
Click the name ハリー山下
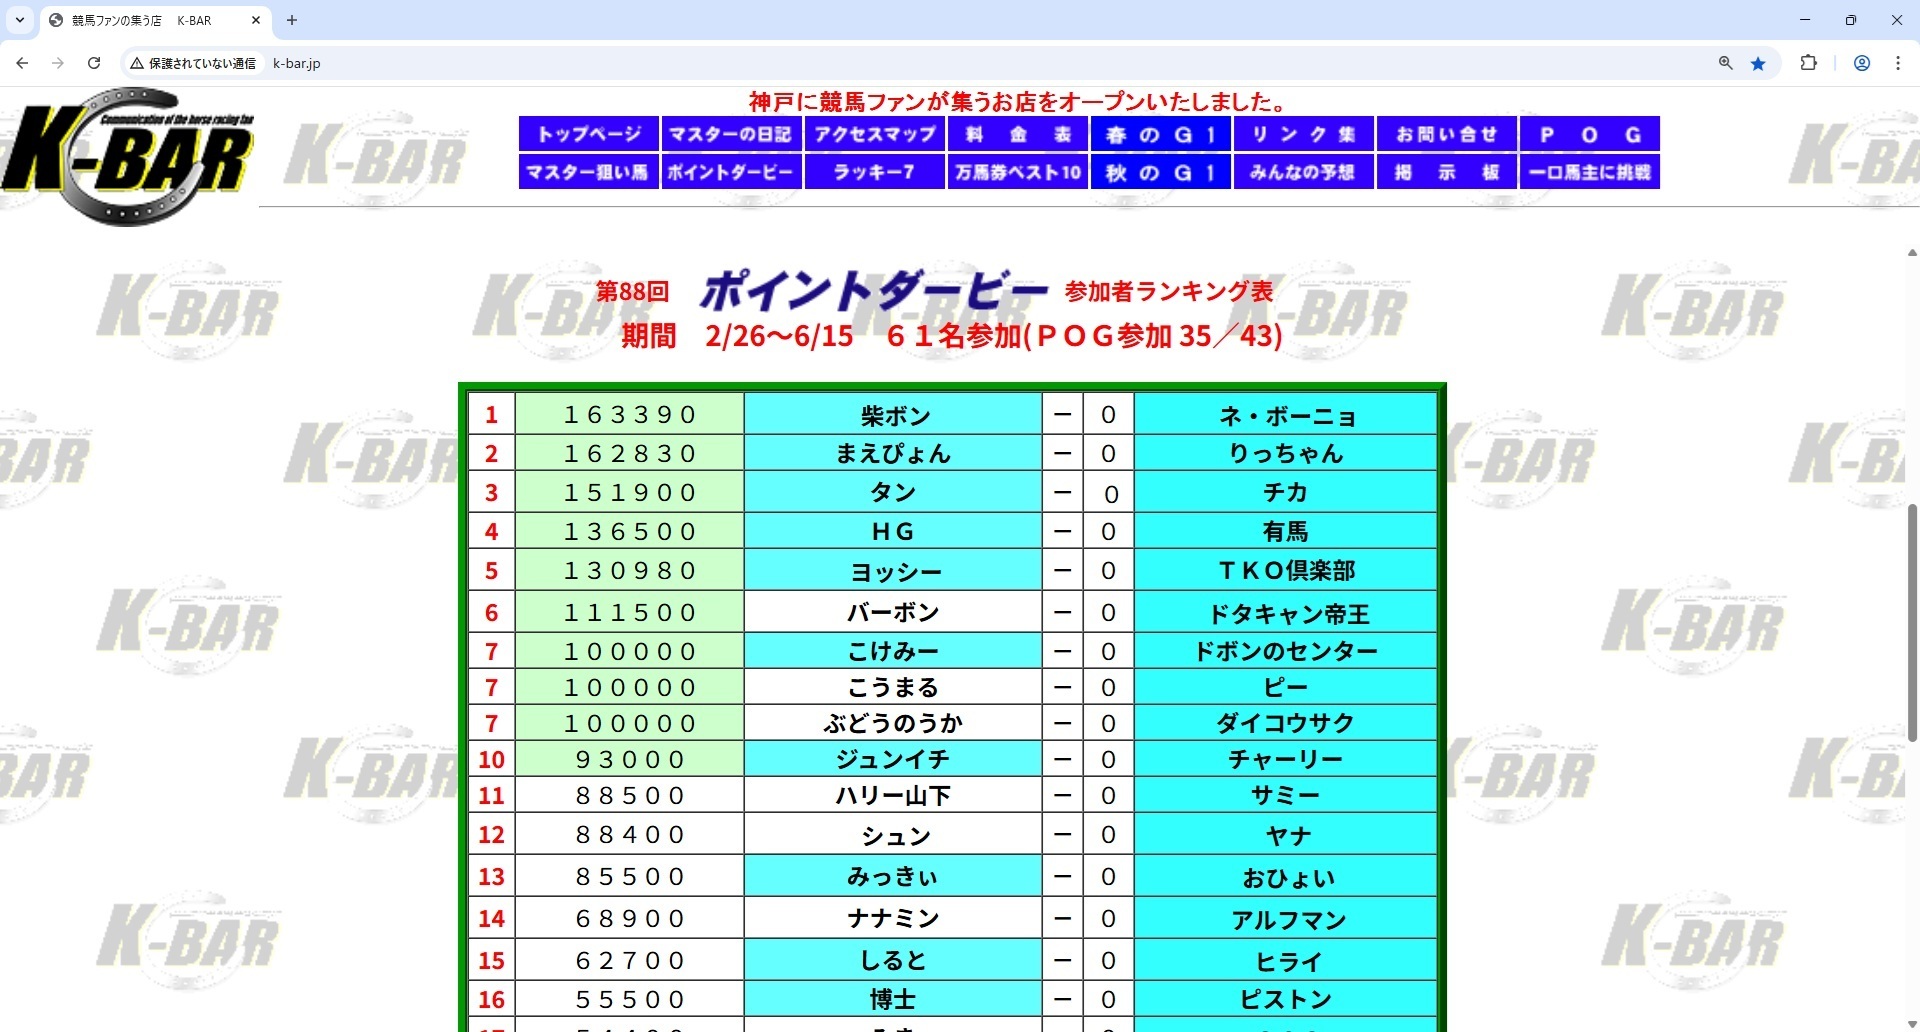[893, 796]
